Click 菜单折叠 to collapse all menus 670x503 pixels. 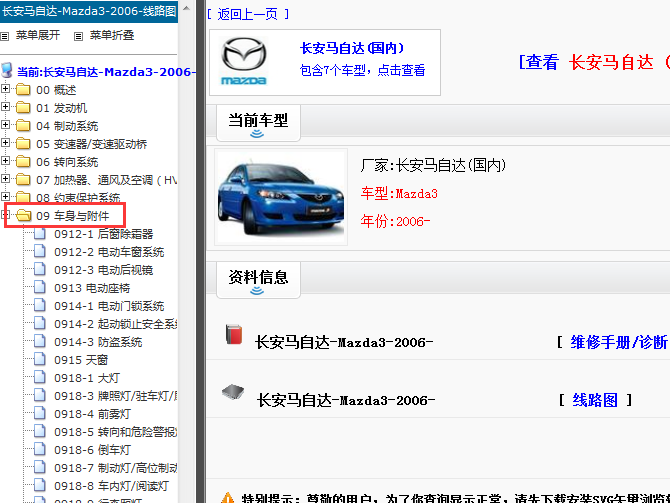point(112,35)
